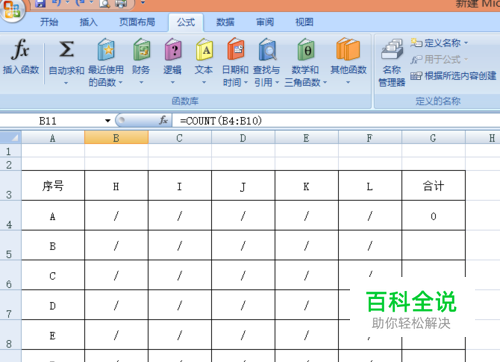The height and width of the screenshot is (362, 500).
Task: Expand the 自动求和 dropdown arrow
Action: click(66, 83)
